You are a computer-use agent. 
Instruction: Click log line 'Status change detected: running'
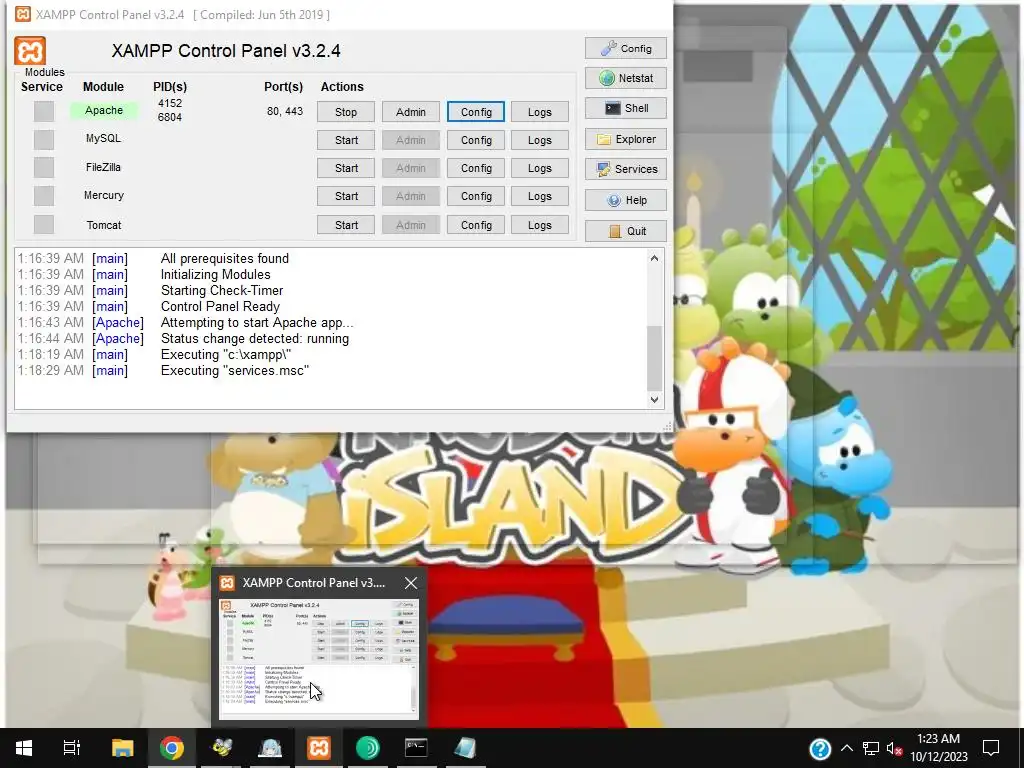255,338
